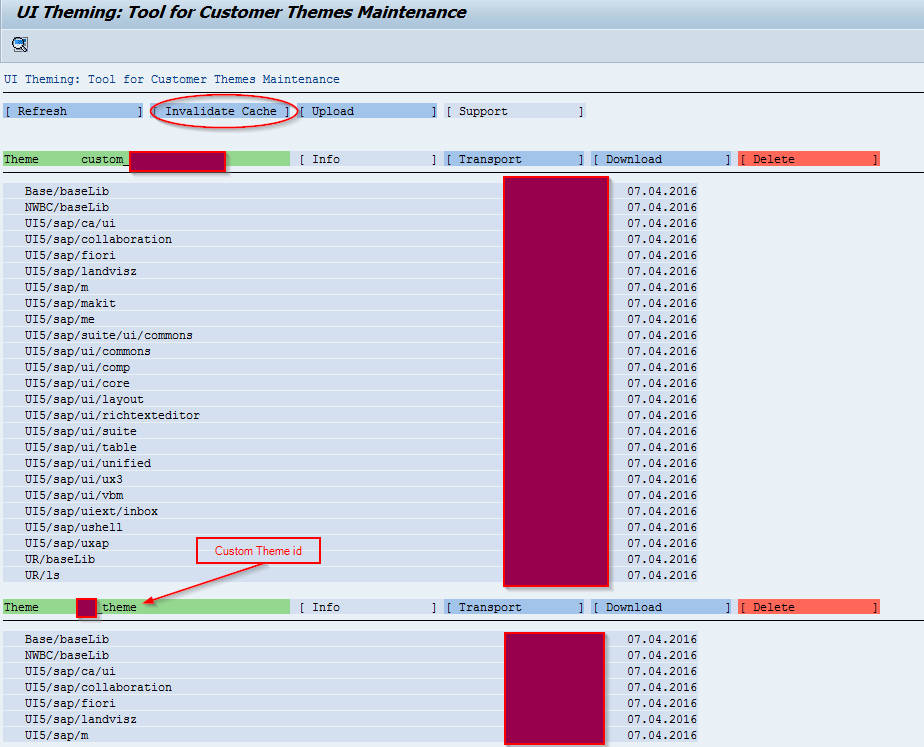Click the circled Invalidate Cache button

222,110
